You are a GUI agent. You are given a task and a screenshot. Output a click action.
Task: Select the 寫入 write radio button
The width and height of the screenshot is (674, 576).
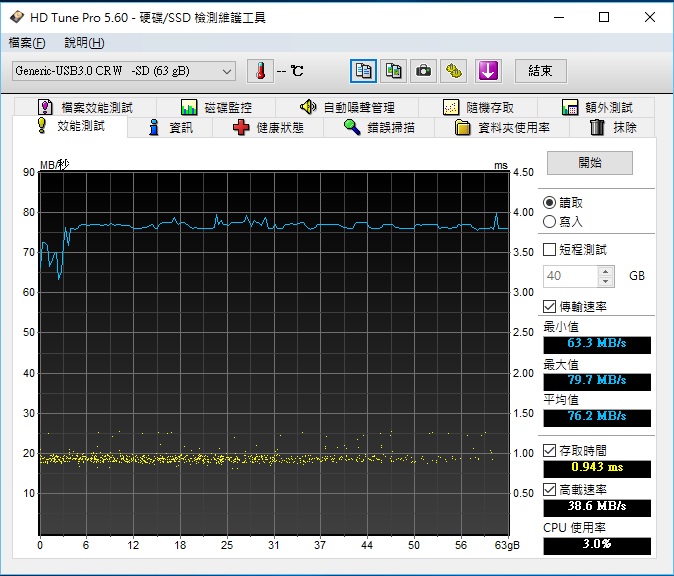coord(549,221)
